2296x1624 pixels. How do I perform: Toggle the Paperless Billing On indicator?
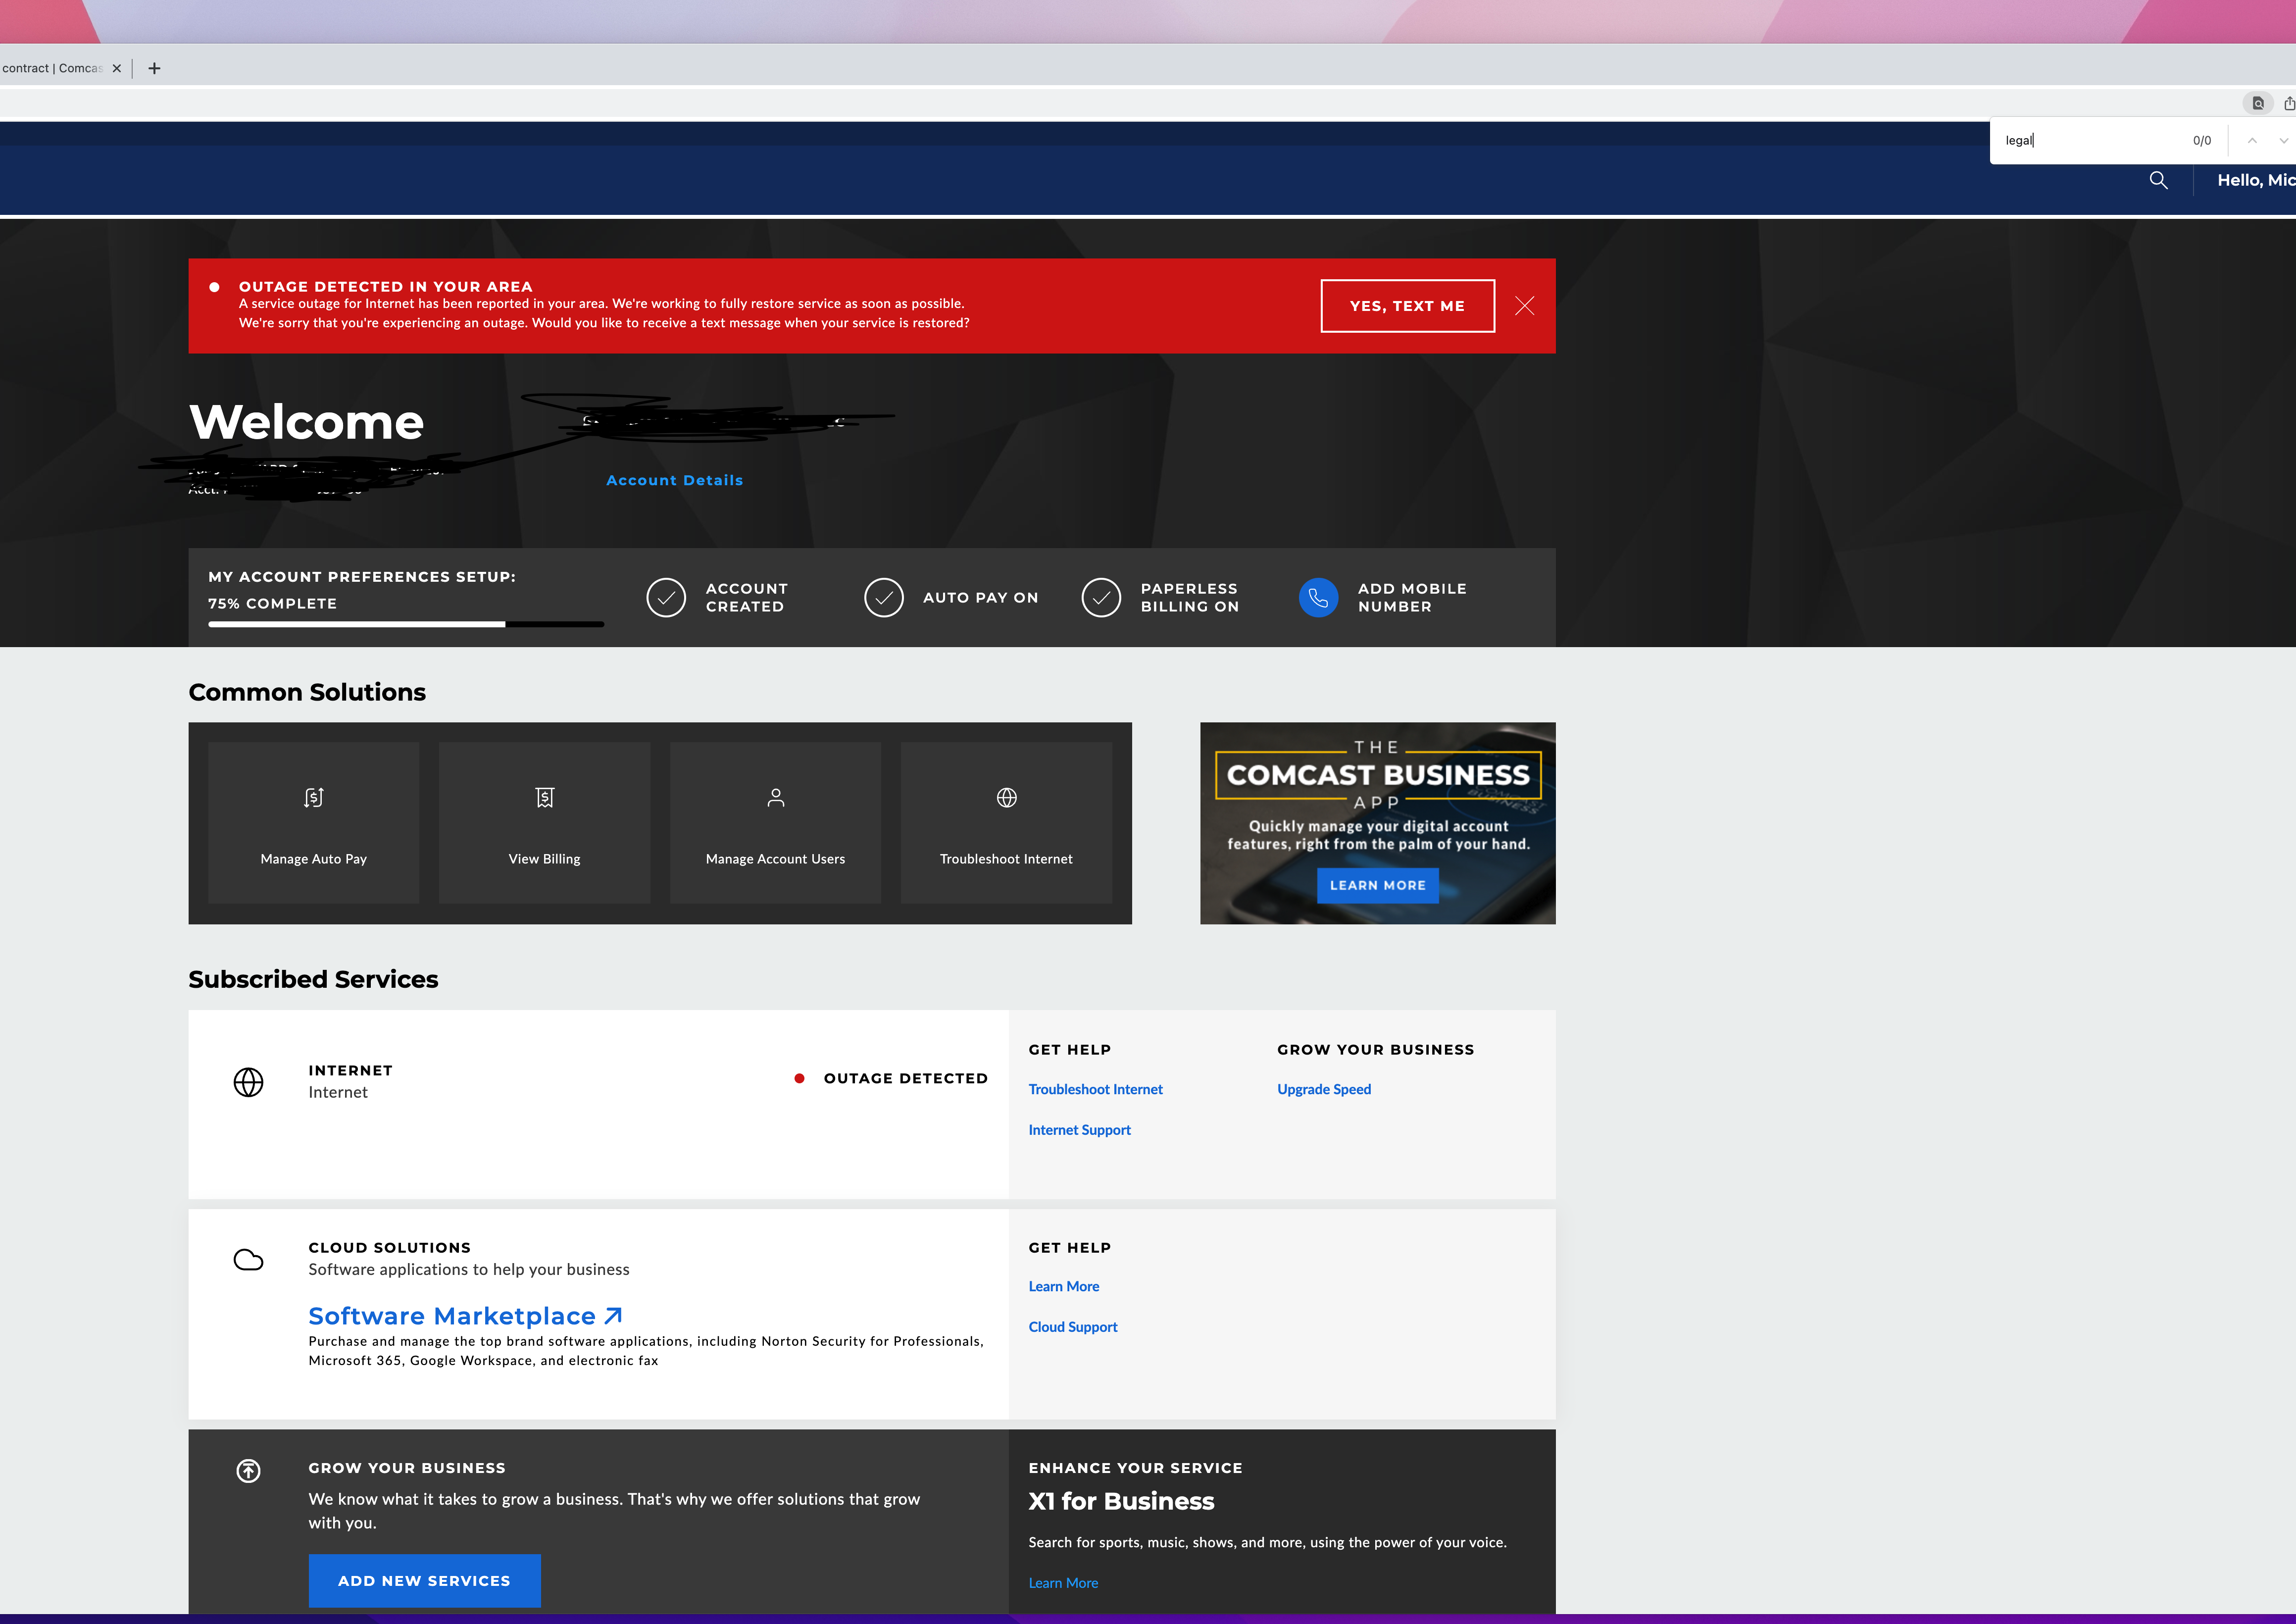[x=1101, y=597]
